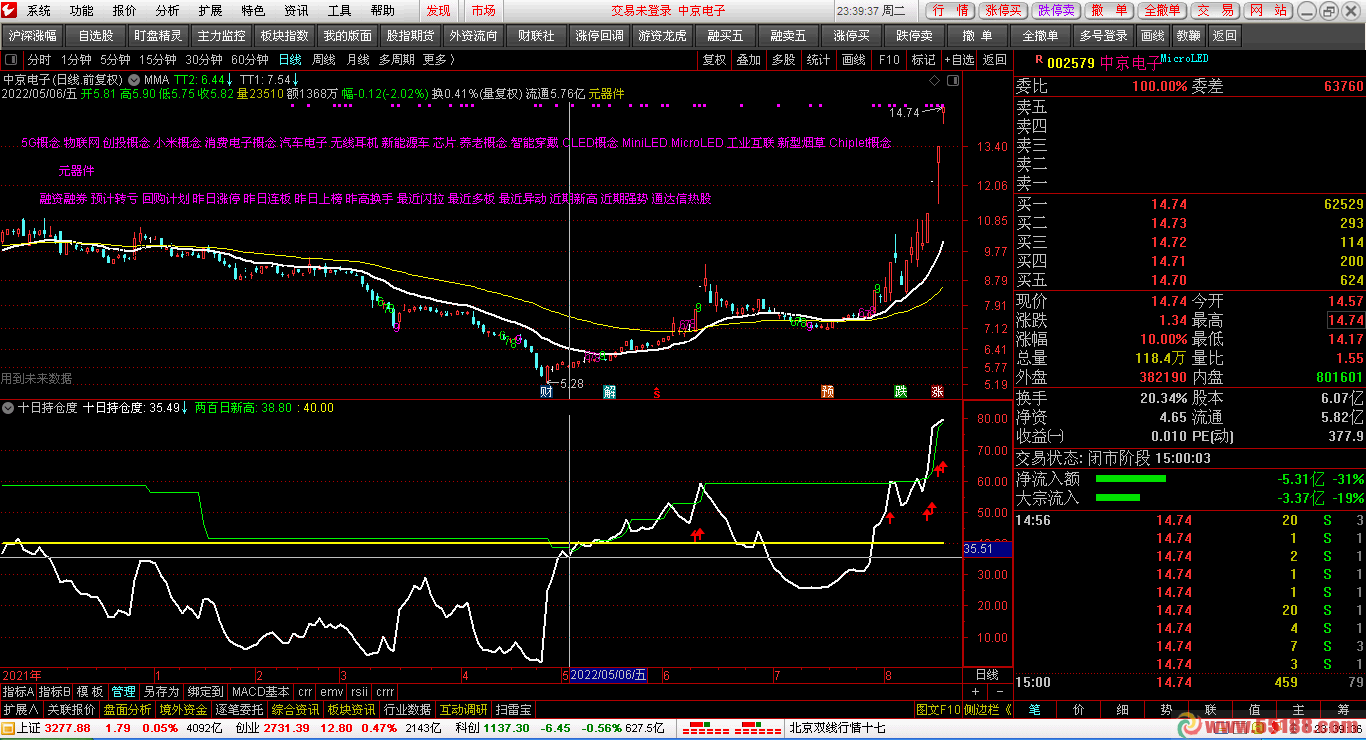The height and width of the screenshot is (740, 1366).
Task: Click 教鞭 toolbar button
Action: [1188, 36]
